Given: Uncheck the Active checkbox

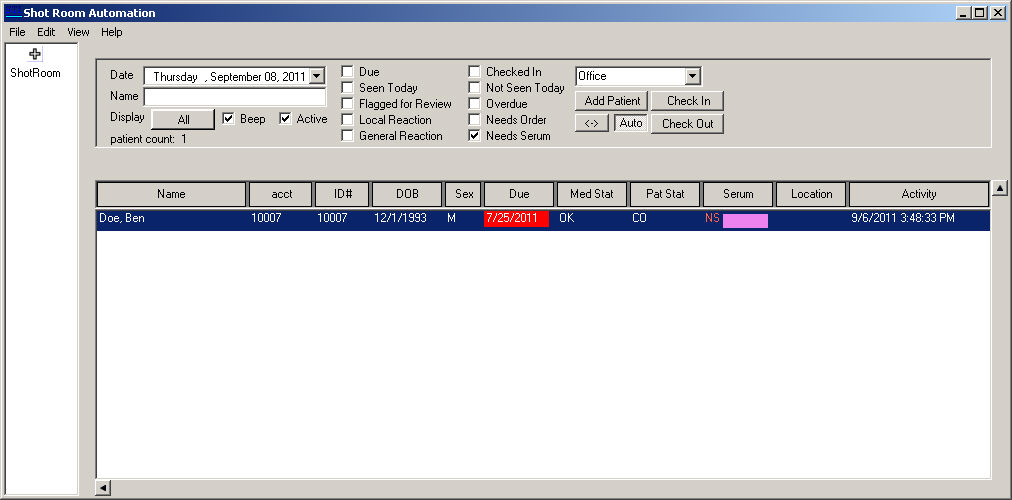Looking at the screenshot, I should click(285, 119).
